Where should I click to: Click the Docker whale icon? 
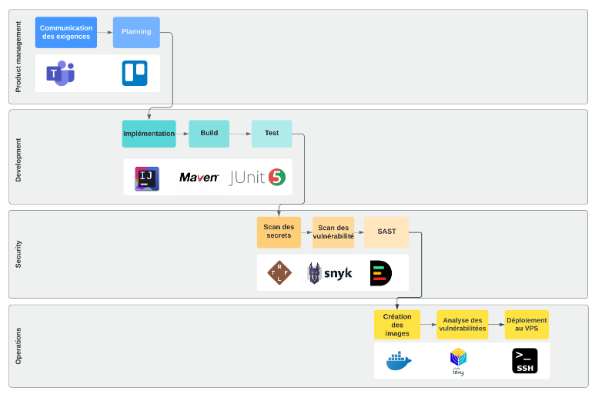(398, 361)
